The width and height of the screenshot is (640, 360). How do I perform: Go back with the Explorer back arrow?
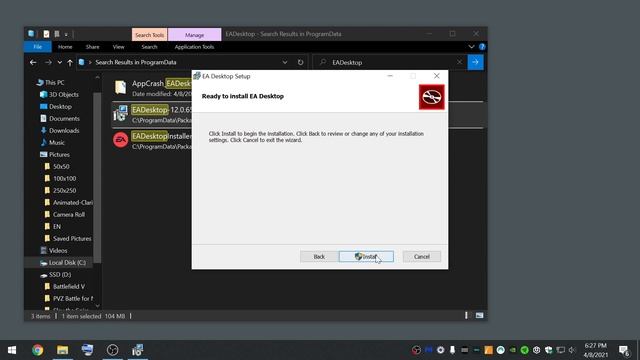pyautogui.click(x=33, y=62)
